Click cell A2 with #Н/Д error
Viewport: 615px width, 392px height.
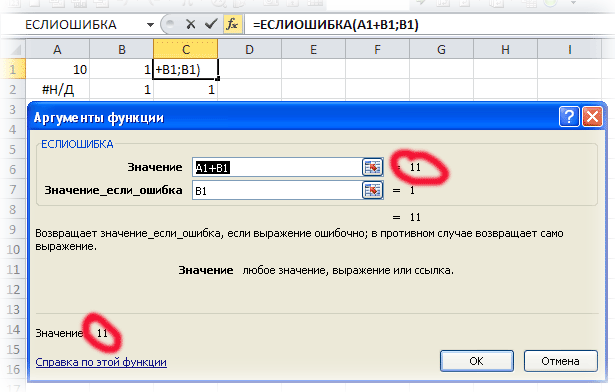point(58,89)
